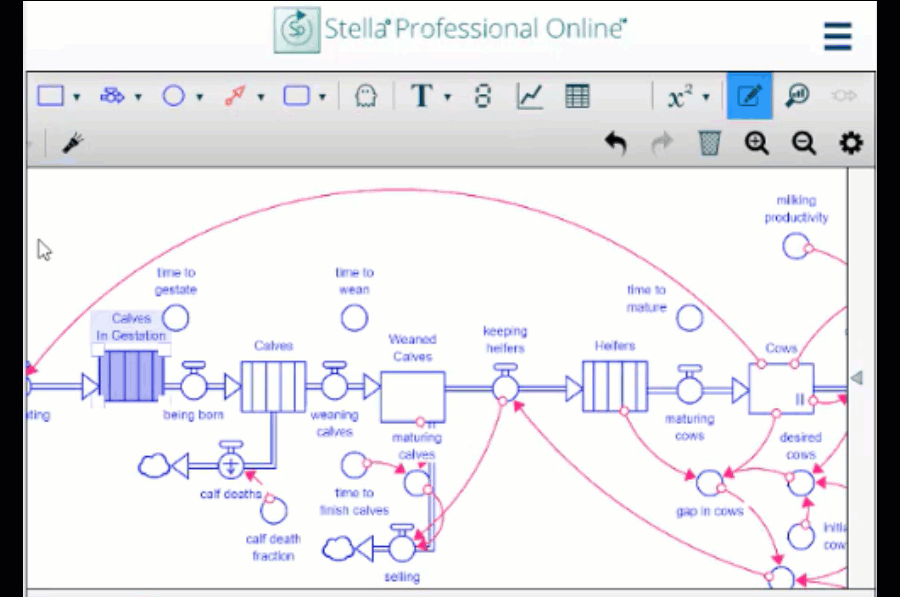Click the 'milking productivity' label text

[796, 208]
